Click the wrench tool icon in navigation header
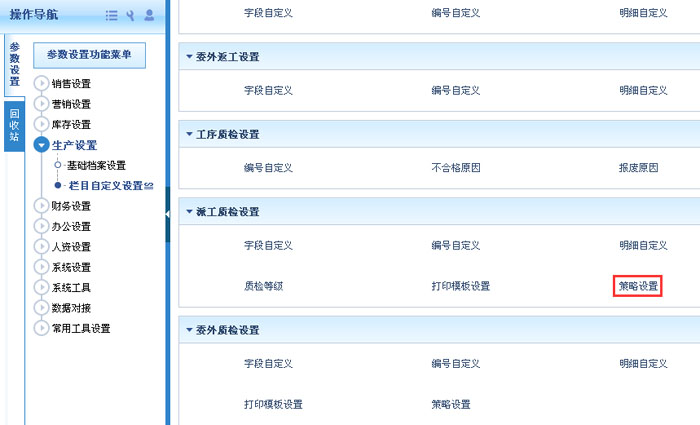Viewport: 700px width, 425px height. 130,15
